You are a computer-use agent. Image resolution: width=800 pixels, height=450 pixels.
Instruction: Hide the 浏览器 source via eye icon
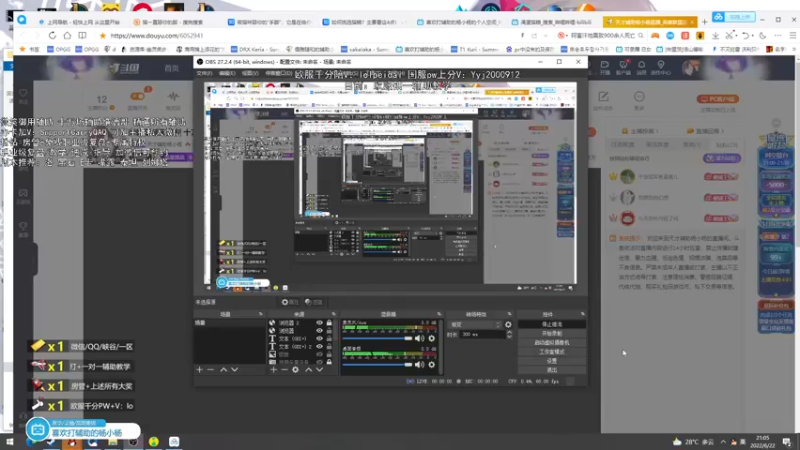pyautogui.click(x=319, y=331)
